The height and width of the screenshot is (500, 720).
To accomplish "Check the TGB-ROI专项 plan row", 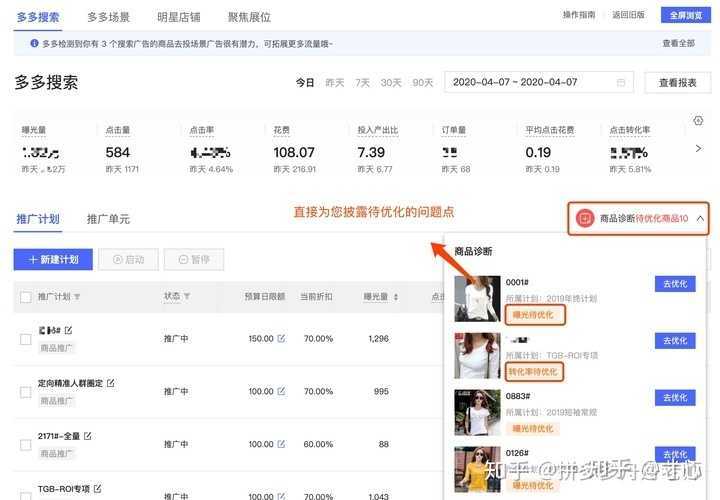I will (x=26, y=496).
